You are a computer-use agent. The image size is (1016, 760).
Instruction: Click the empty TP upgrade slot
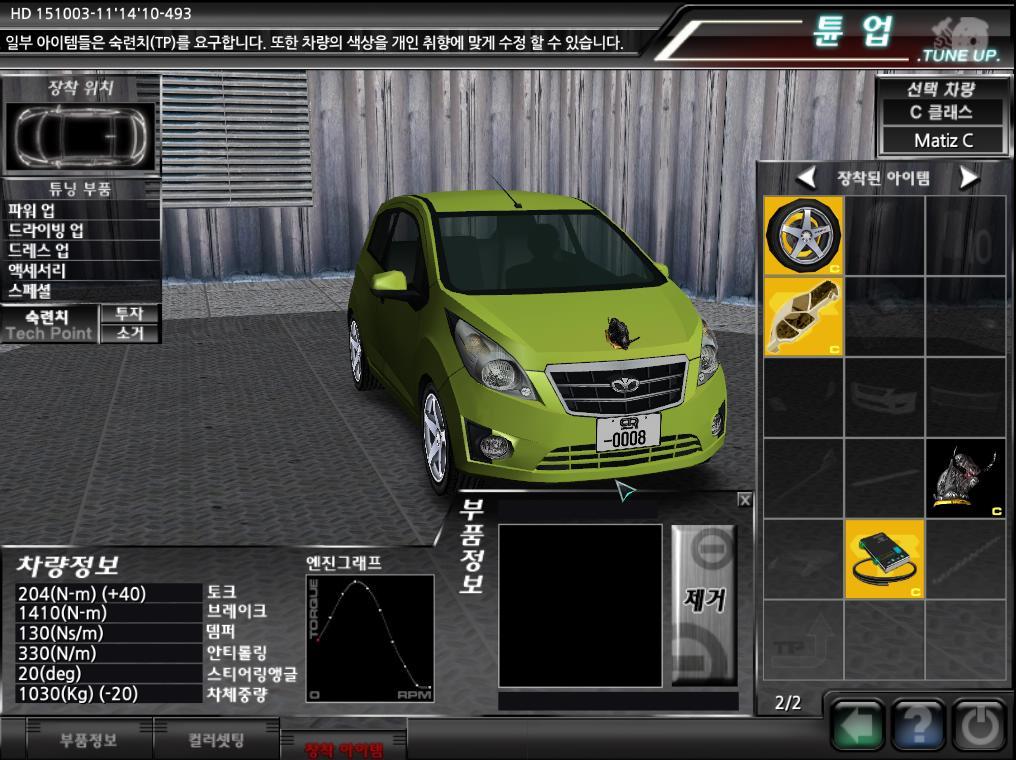[803, 639]
